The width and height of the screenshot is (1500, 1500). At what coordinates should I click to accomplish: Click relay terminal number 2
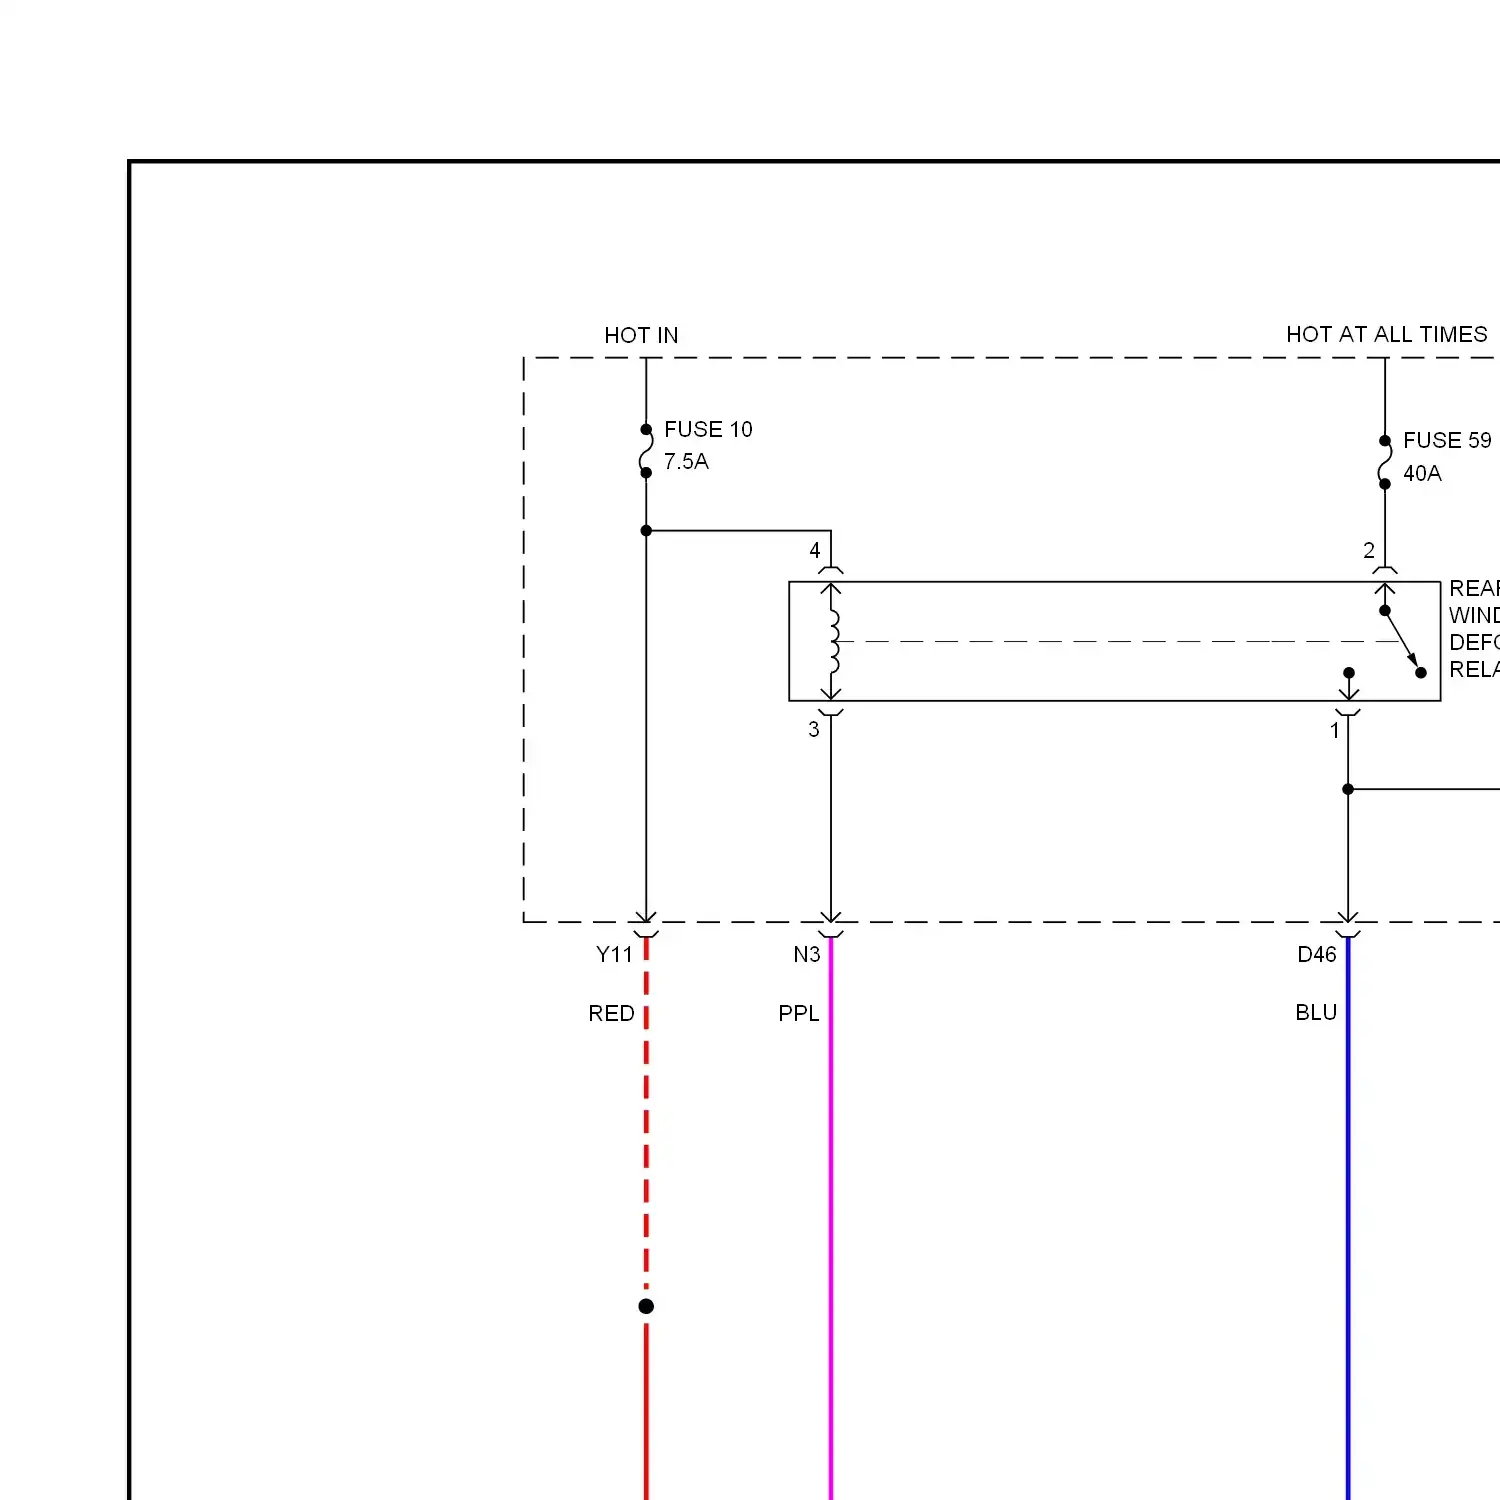coord(1369,550)
